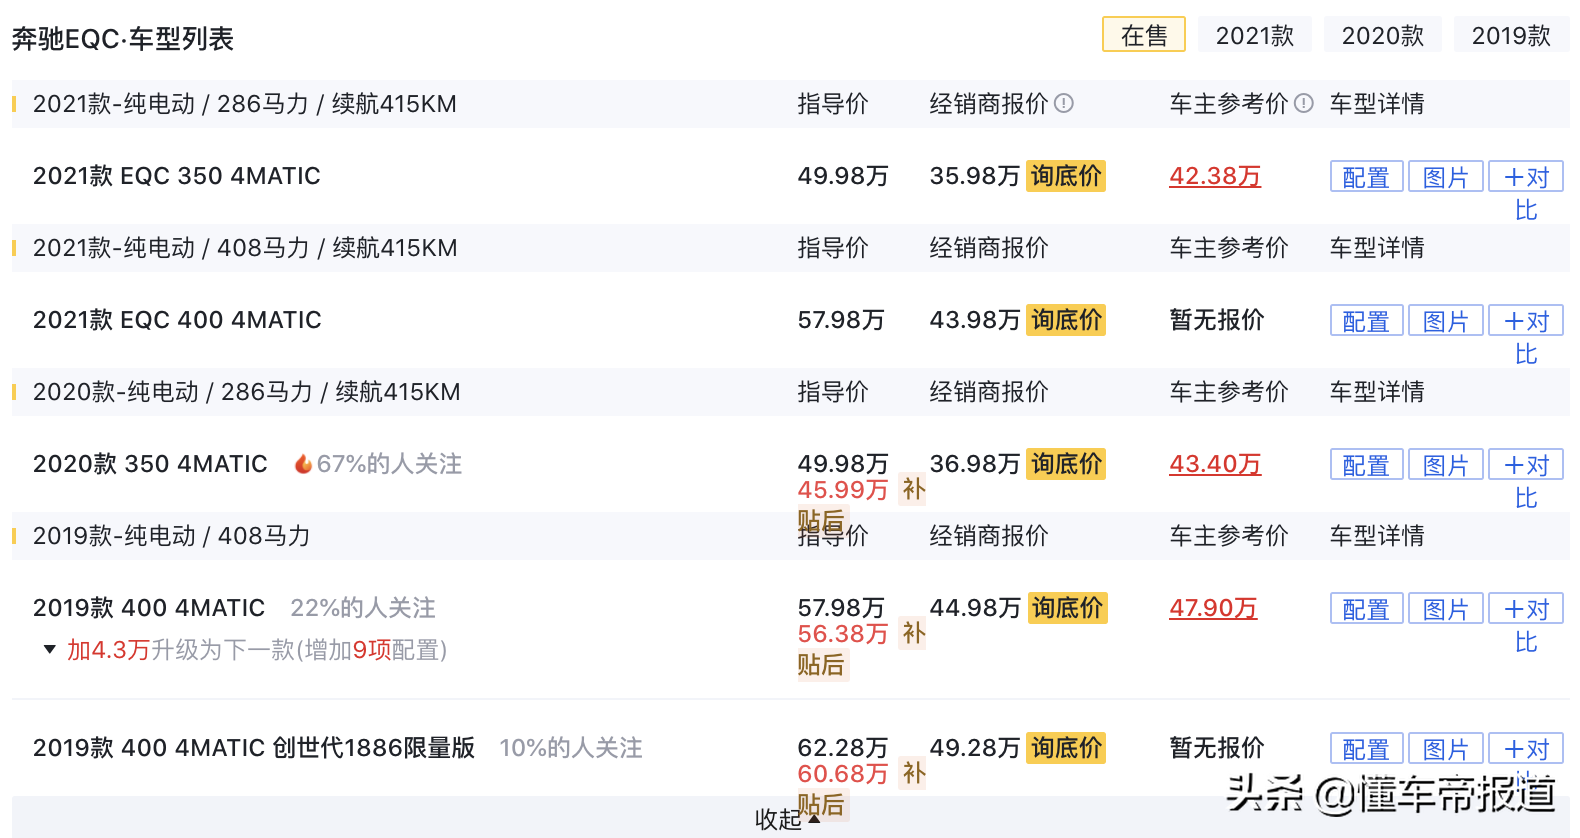Click group header 2020款-纯电动 / 286马力 / 续航415KM
The width and height of the screenshot is (1580, 838).
[x=247, y=392]
